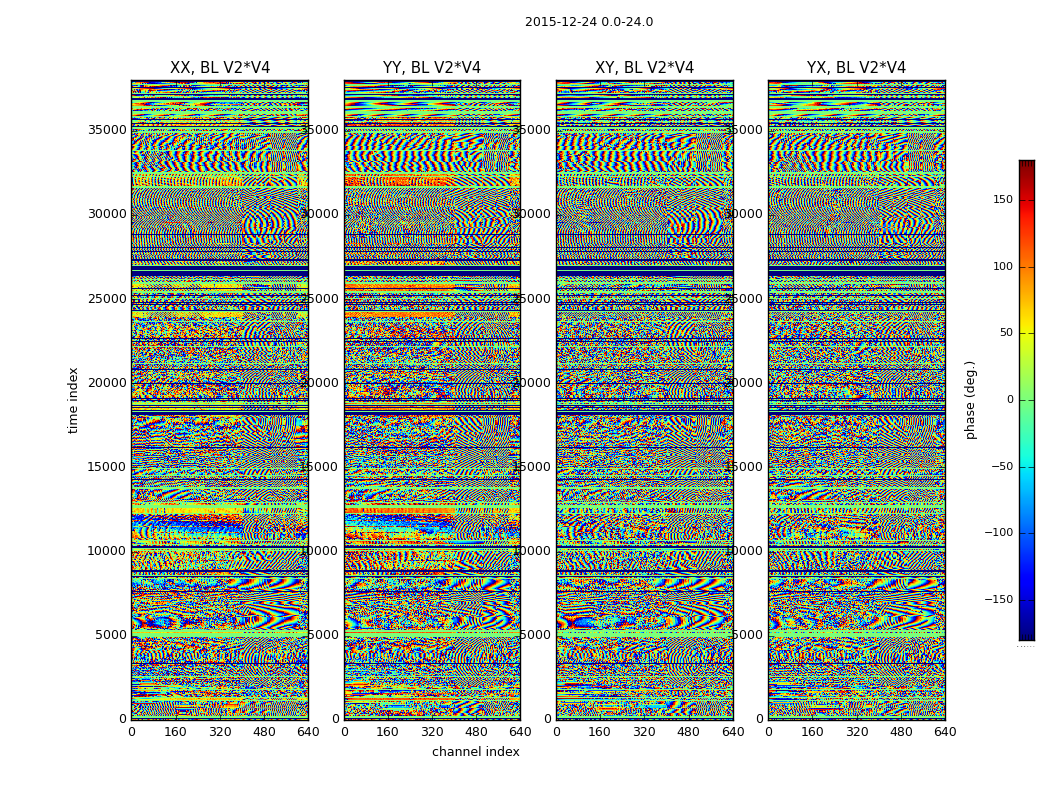Click inside the XY phase plot
This screenshot has width=1050, height=800.
coord(644,400)
